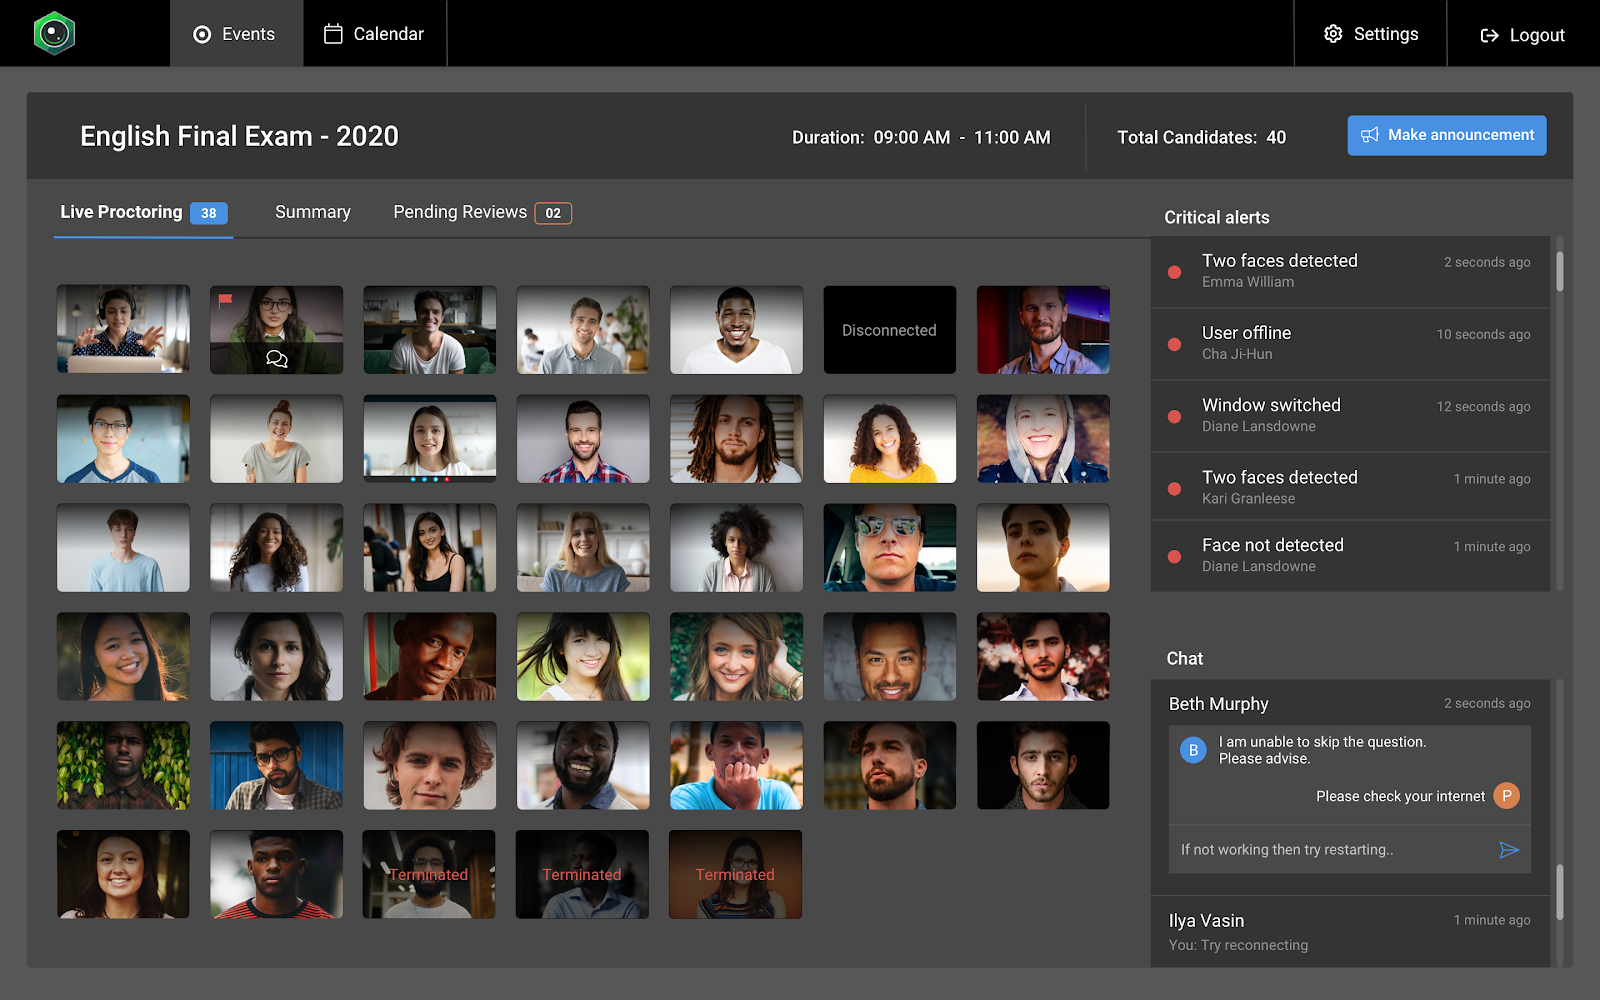Click the Make announcement button
The image size is (1600, 1000).
[x=1446, y=135]
